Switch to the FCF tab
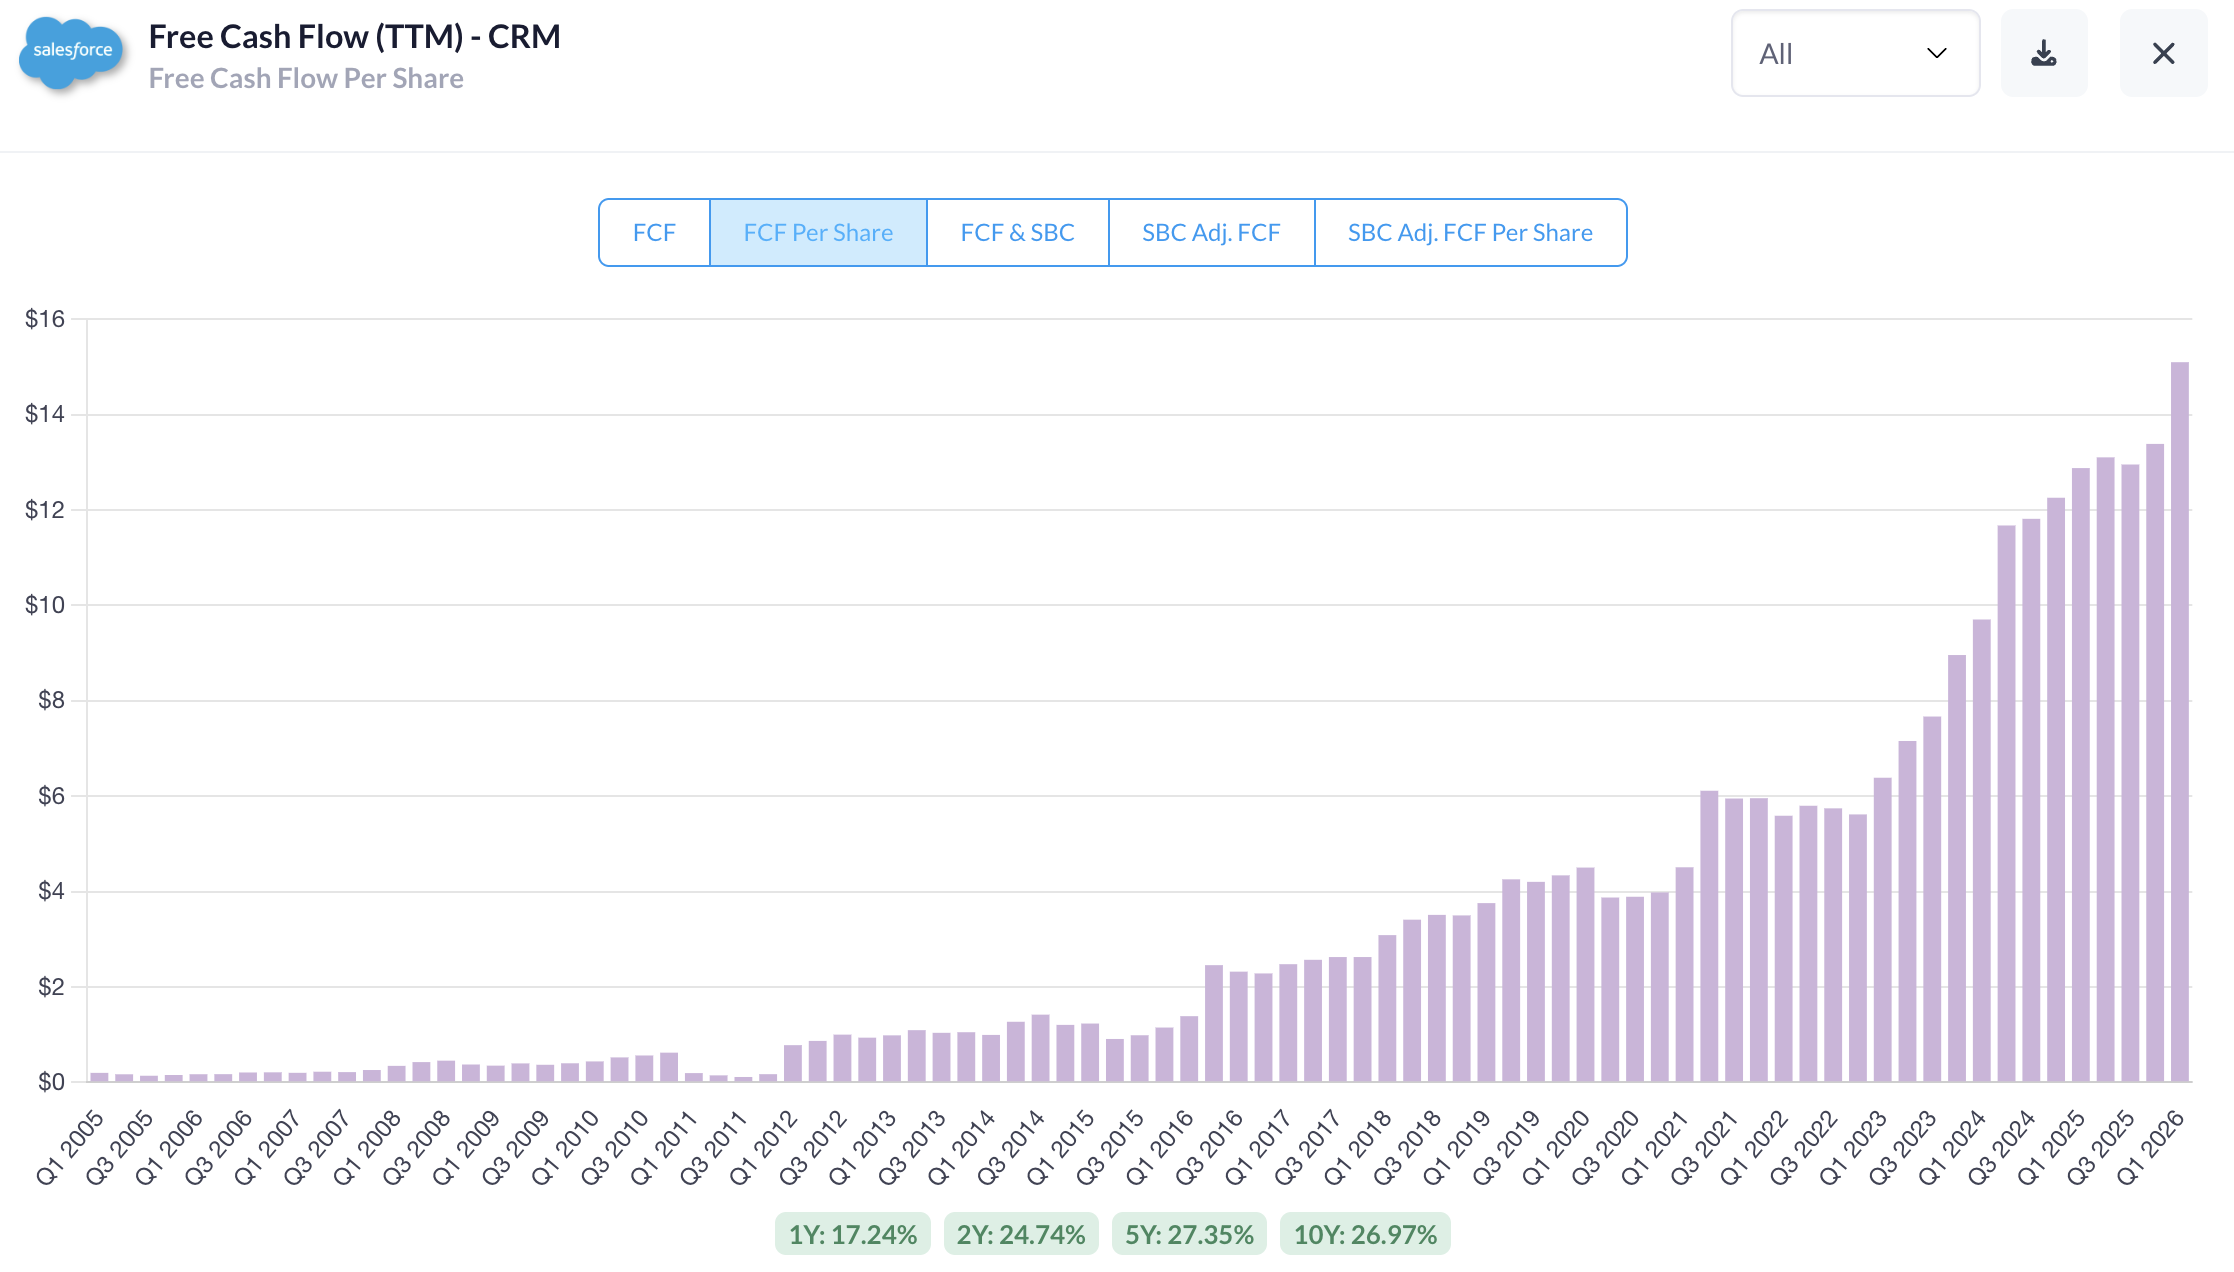This screenshot has width=2234, height=1272. click(654, 233)
